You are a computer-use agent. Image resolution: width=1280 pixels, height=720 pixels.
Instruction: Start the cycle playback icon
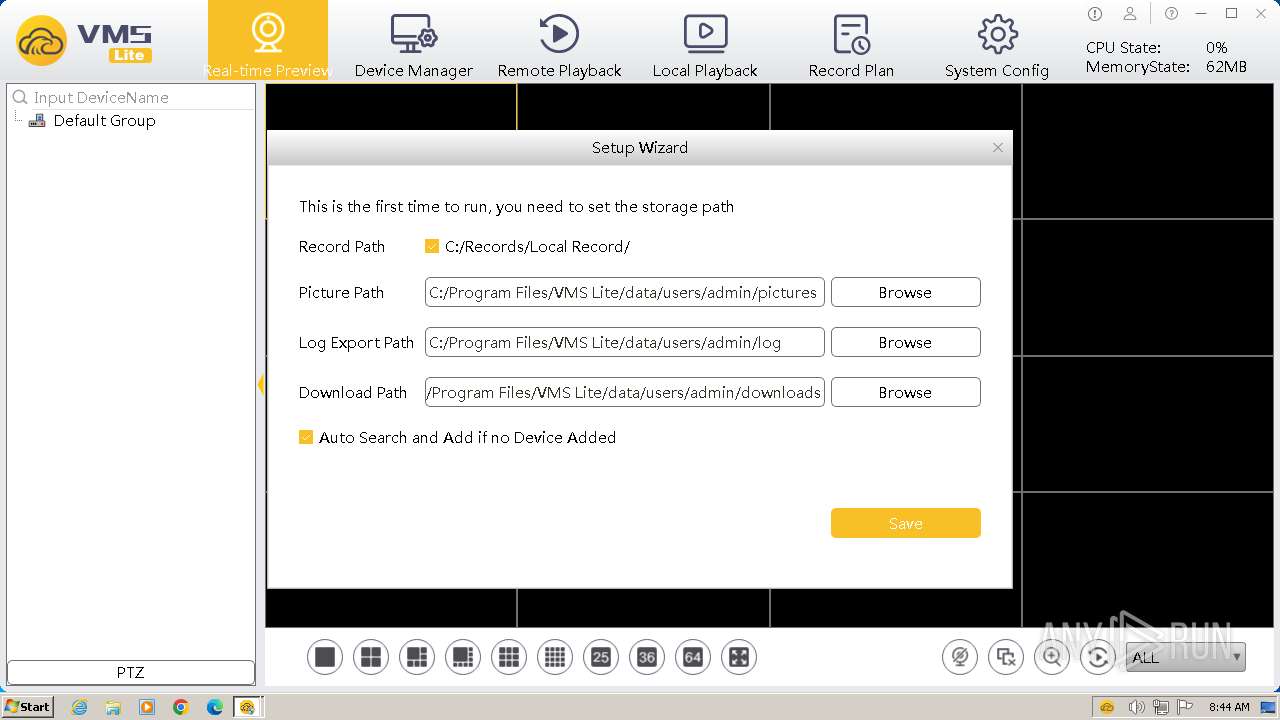point(1098,657)
